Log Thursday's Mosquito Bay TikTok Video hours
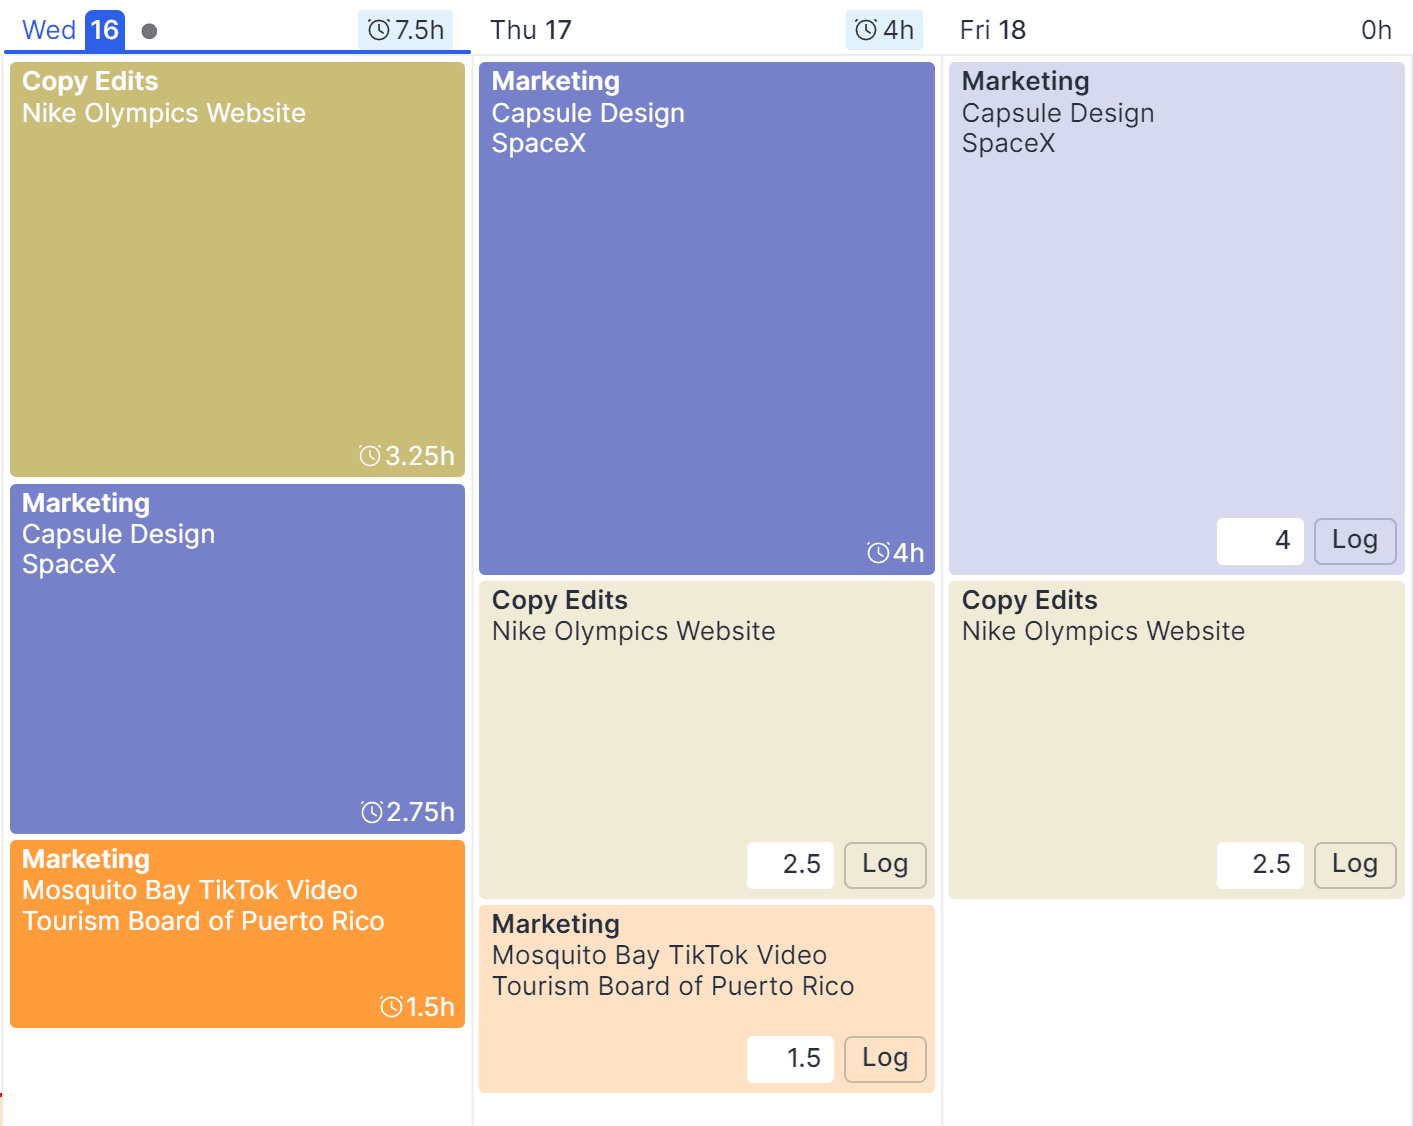 pyautogui.click(x=885, y=1059)
